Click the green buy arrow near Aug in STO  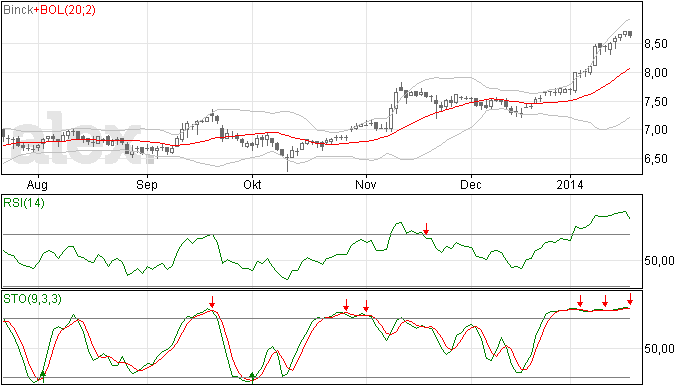tap(42, 376)
